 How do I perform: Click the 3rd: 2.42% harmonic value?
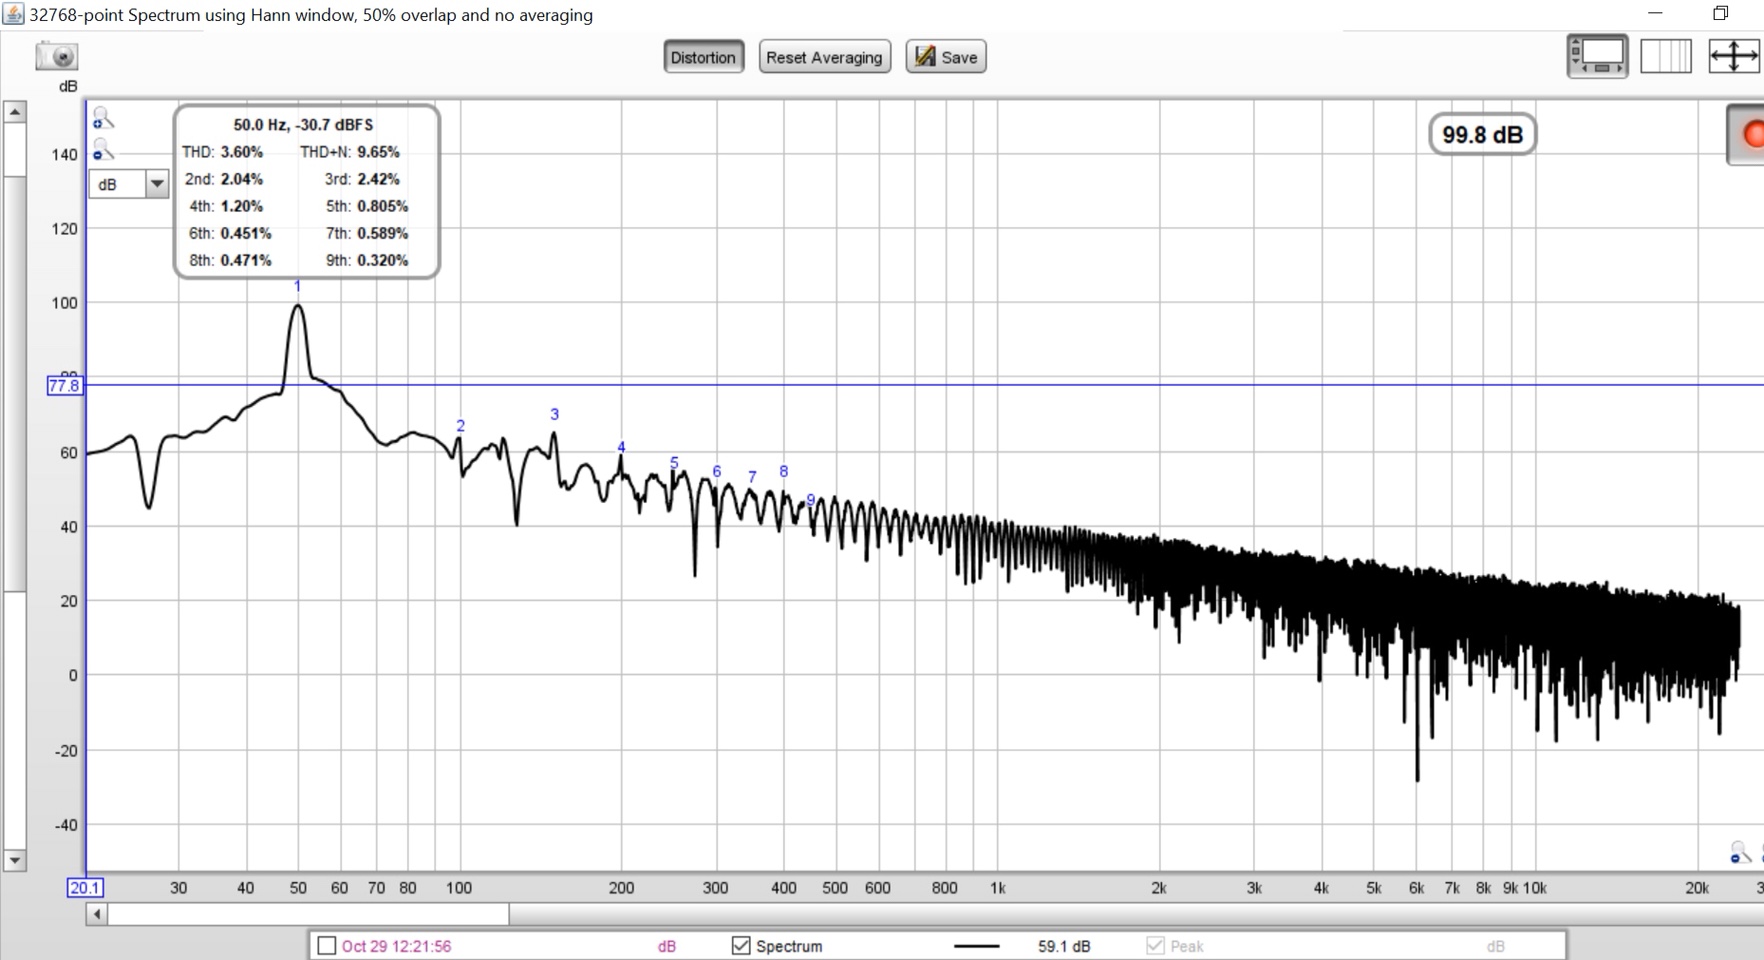[362, 179]
